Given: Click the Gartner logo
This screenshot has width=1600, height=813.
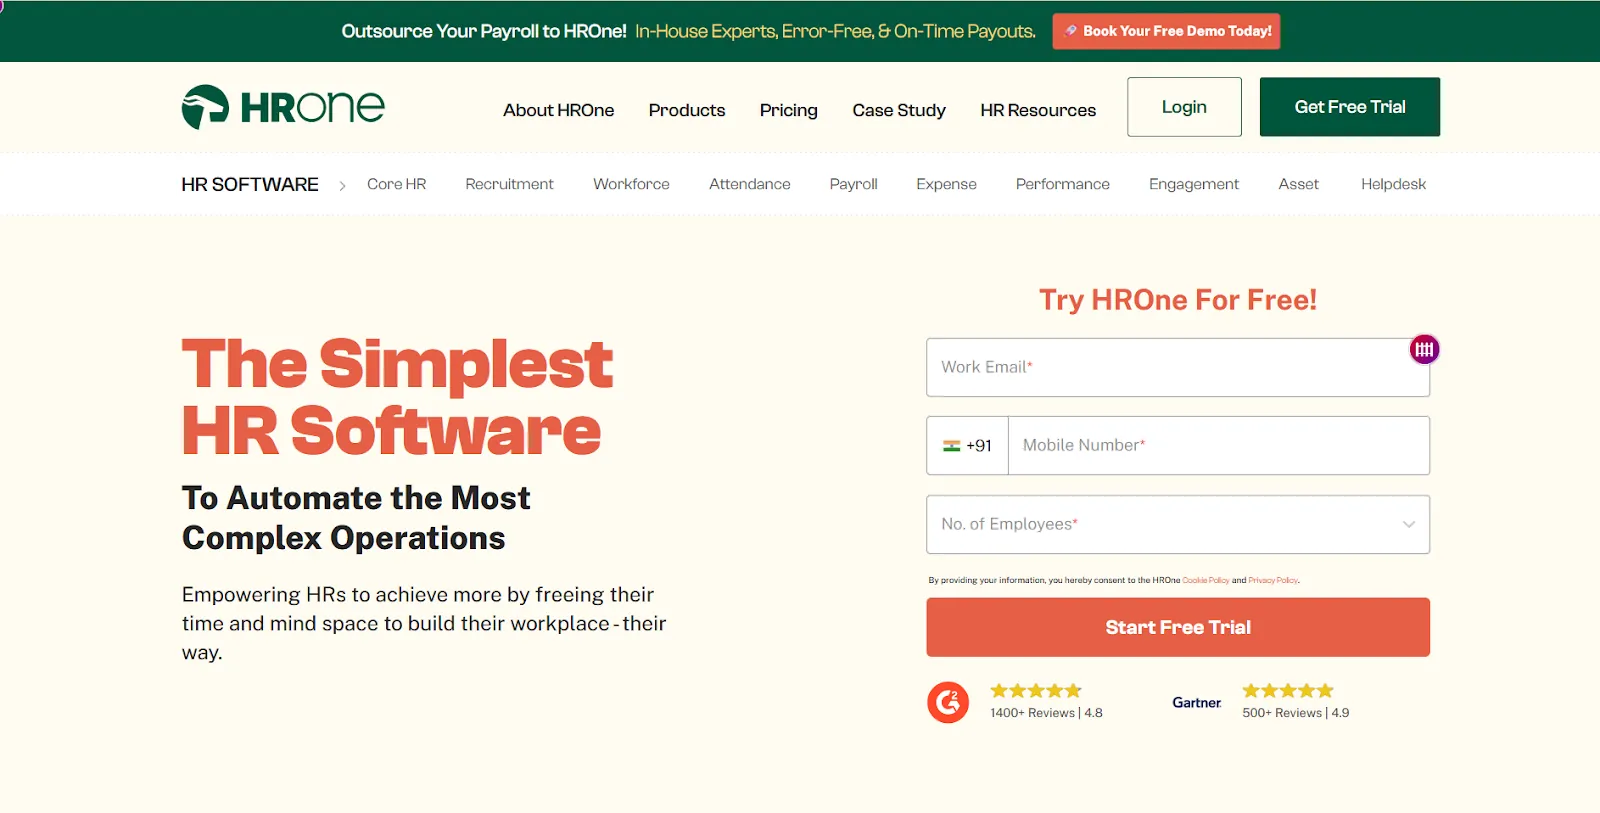Looking at the screenshot, I should tap(1197, 703).
